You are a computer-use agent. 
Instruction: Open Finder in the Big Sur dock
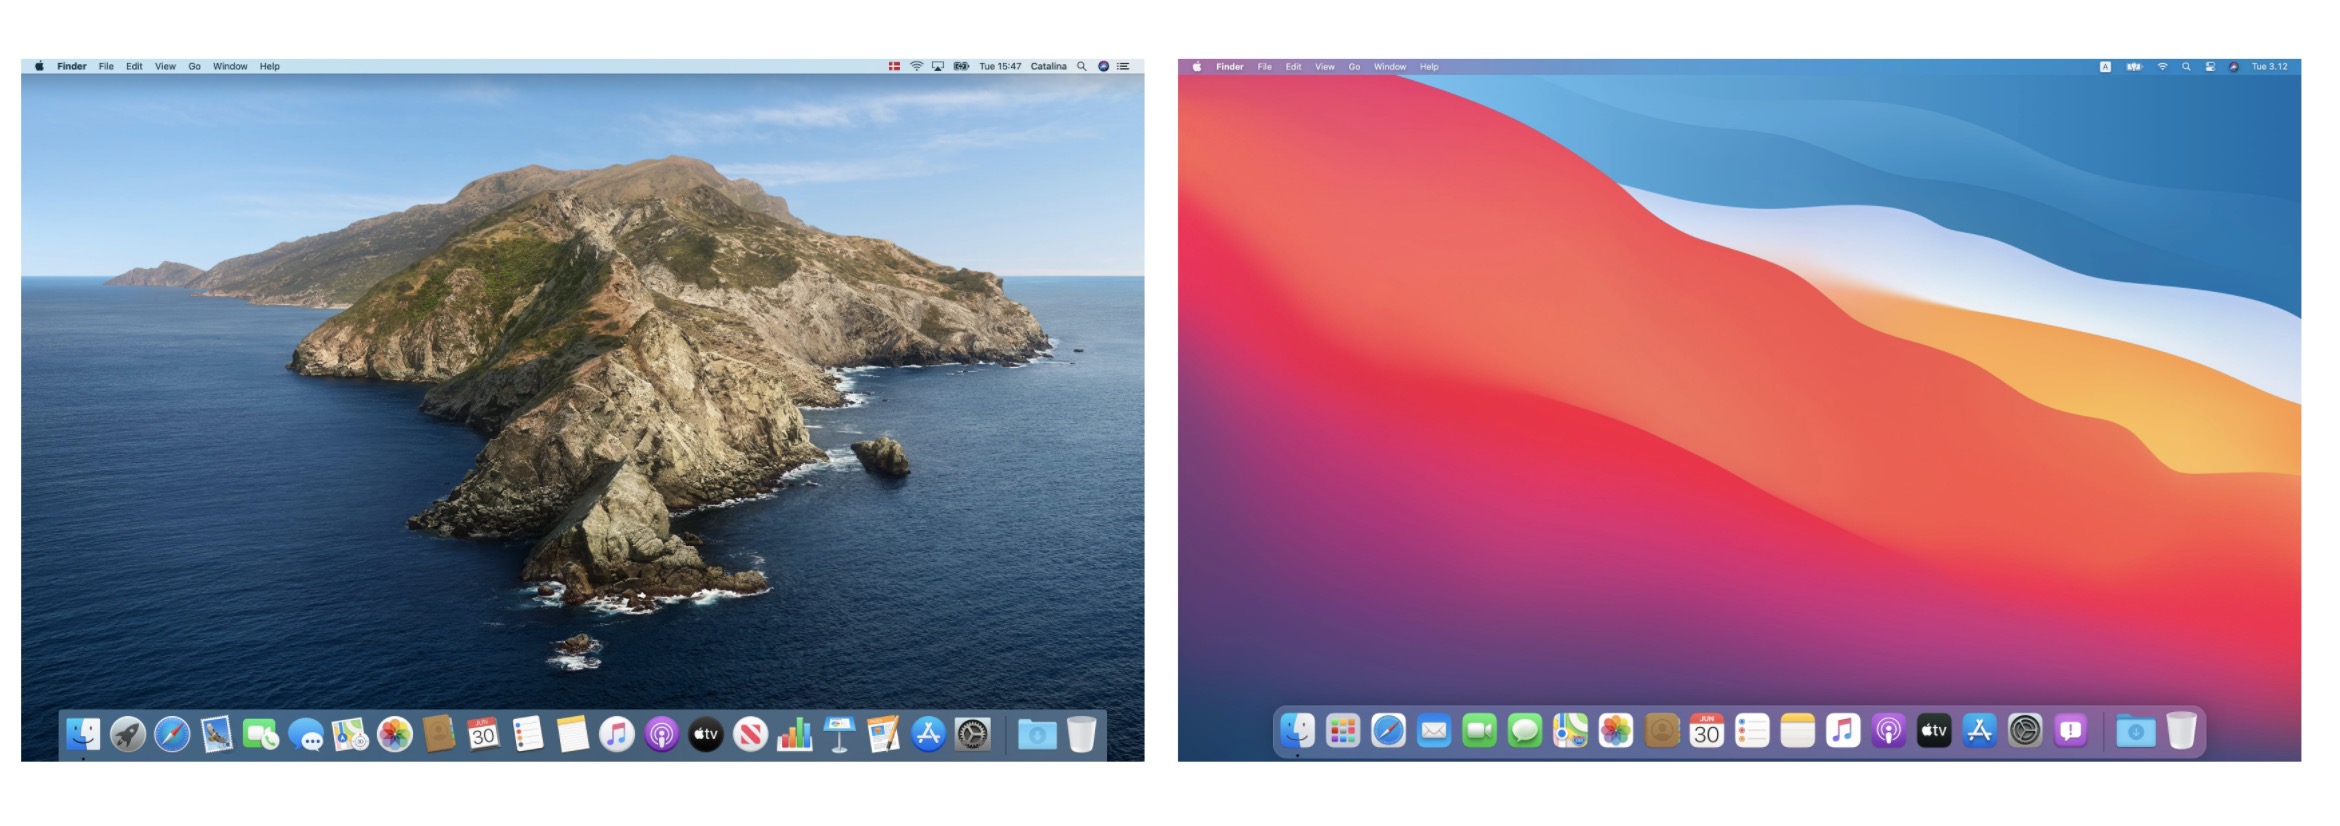[x=1298, y=731]
